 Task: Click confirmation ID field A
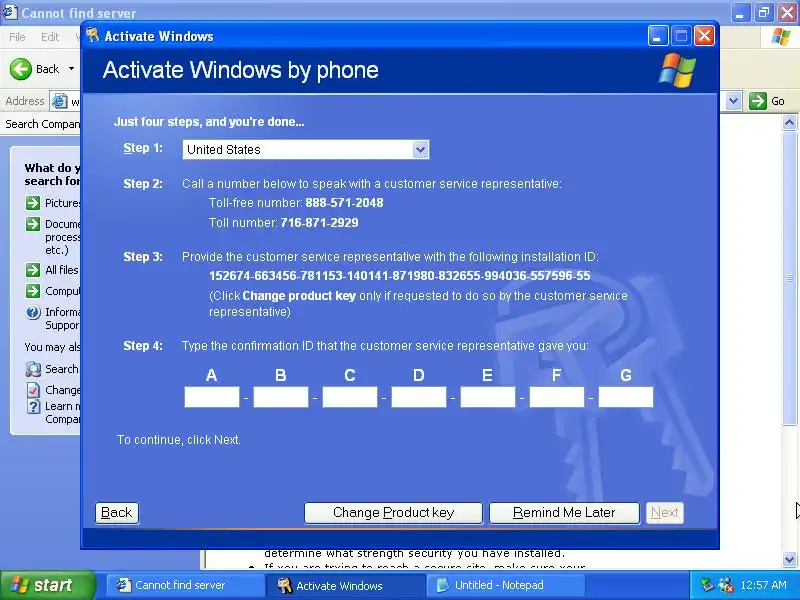click(212, 397)
